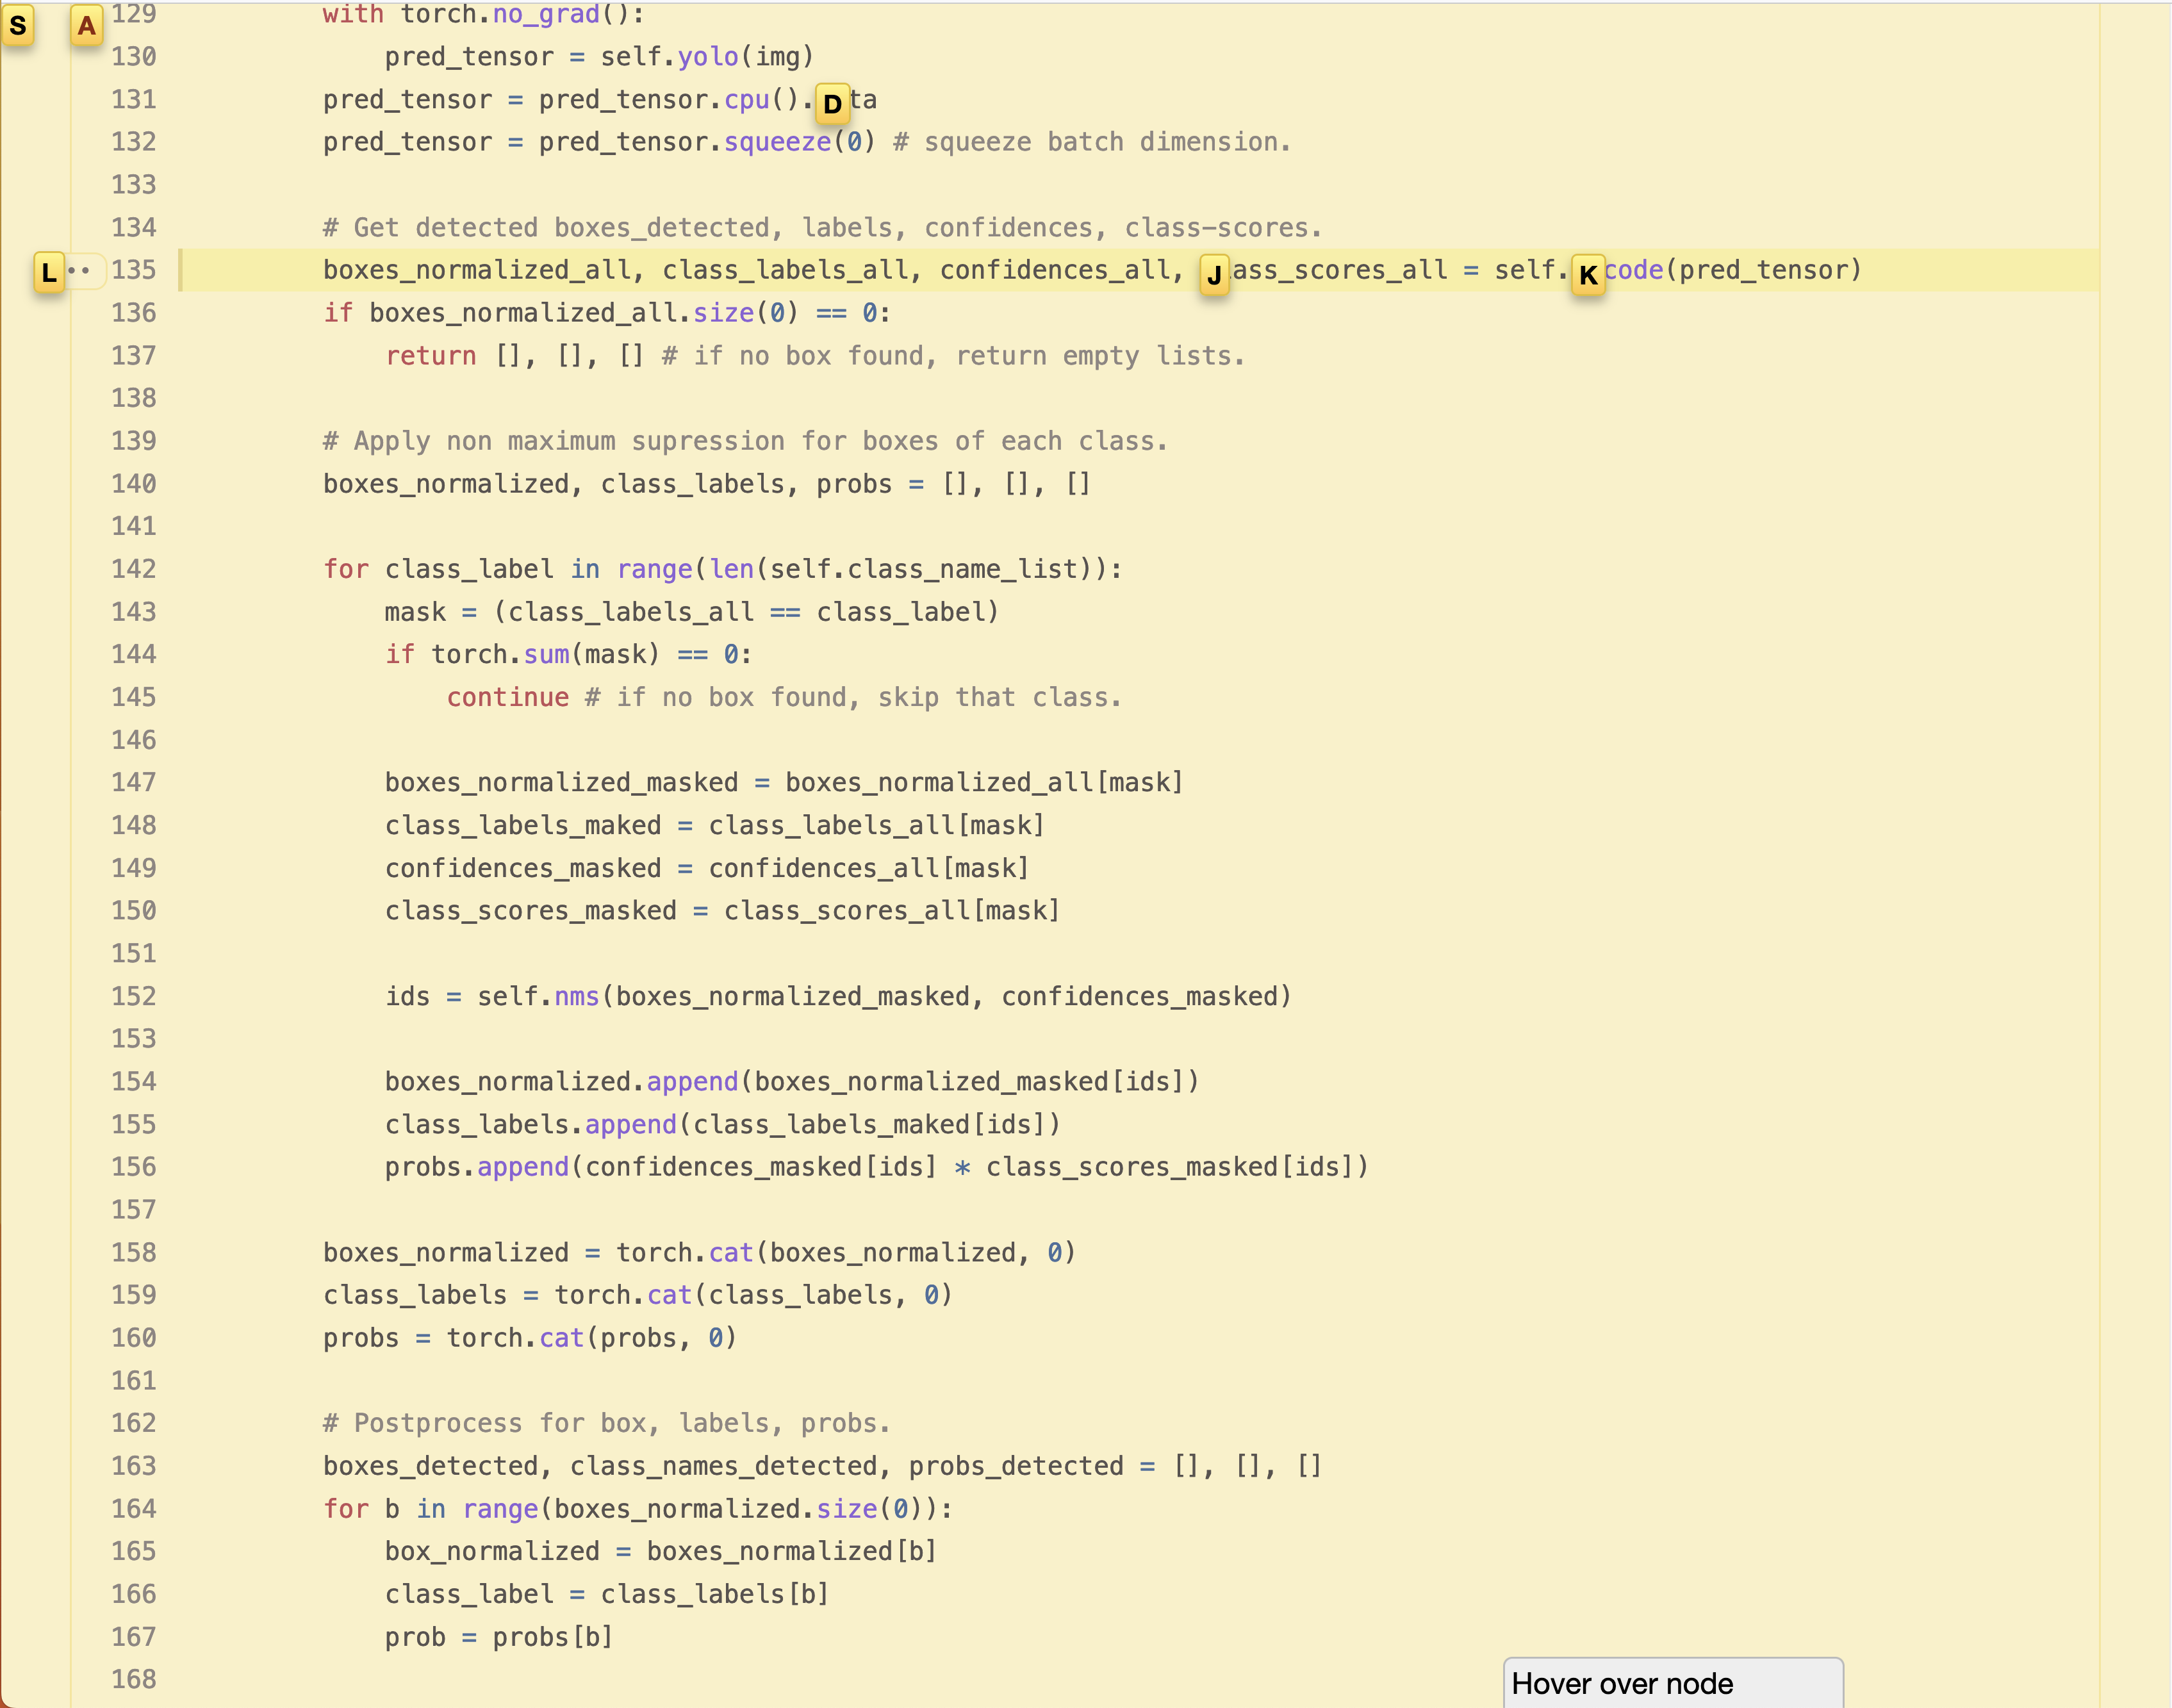Click 'confidences_masked' variable on line 149
The image size is (2172, 1708).
[523, 868]
